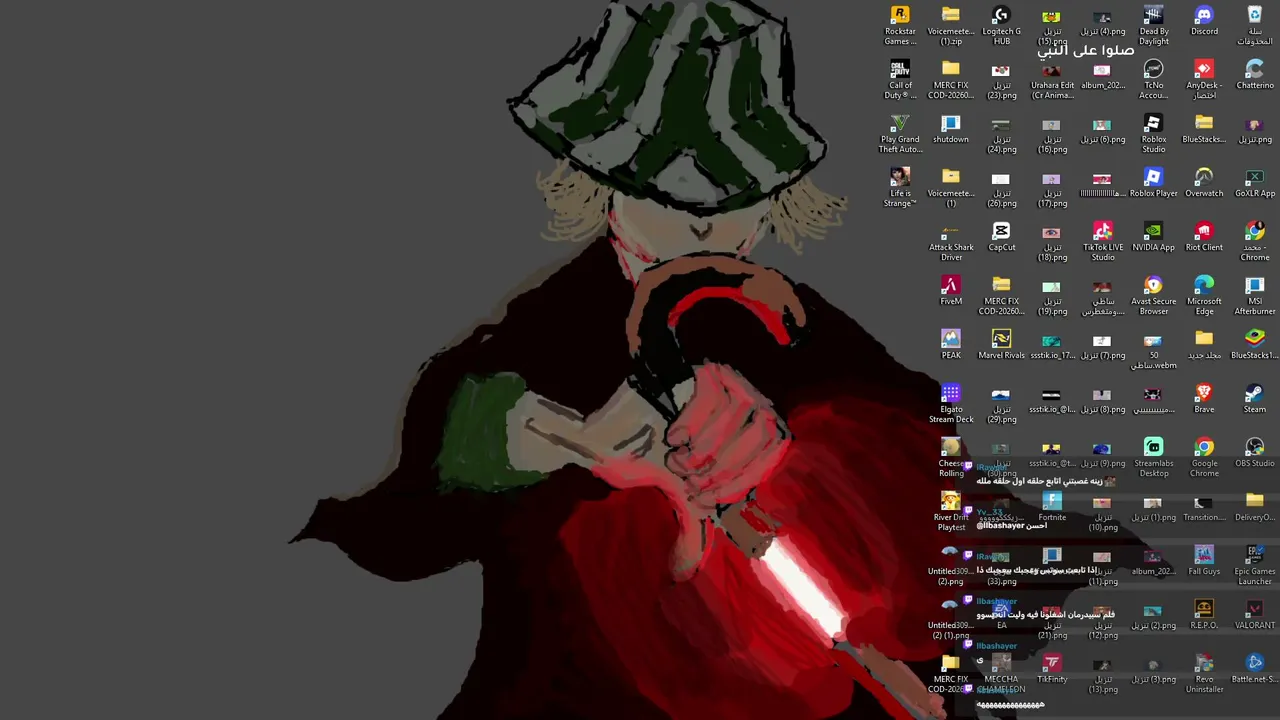The width and height of the screenshot is (1280, 720).
Task: Click the Untitled309 (2).png image file
Action: click(x=951, y=565)
